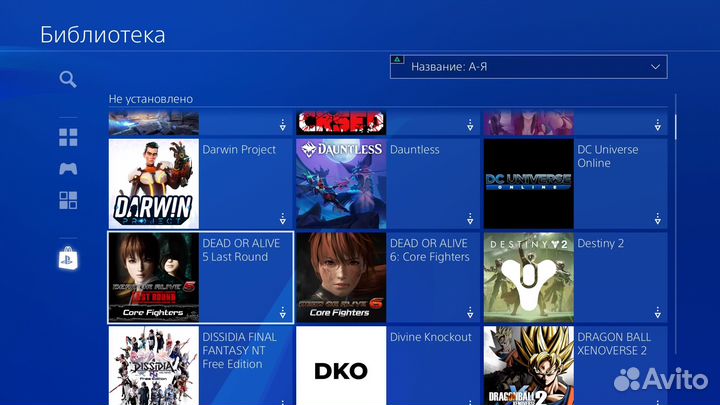The image size is (720, 405).
Task: Click download icon on top-left partial tile
Action: pyautogui.click(x=282, y=124)
